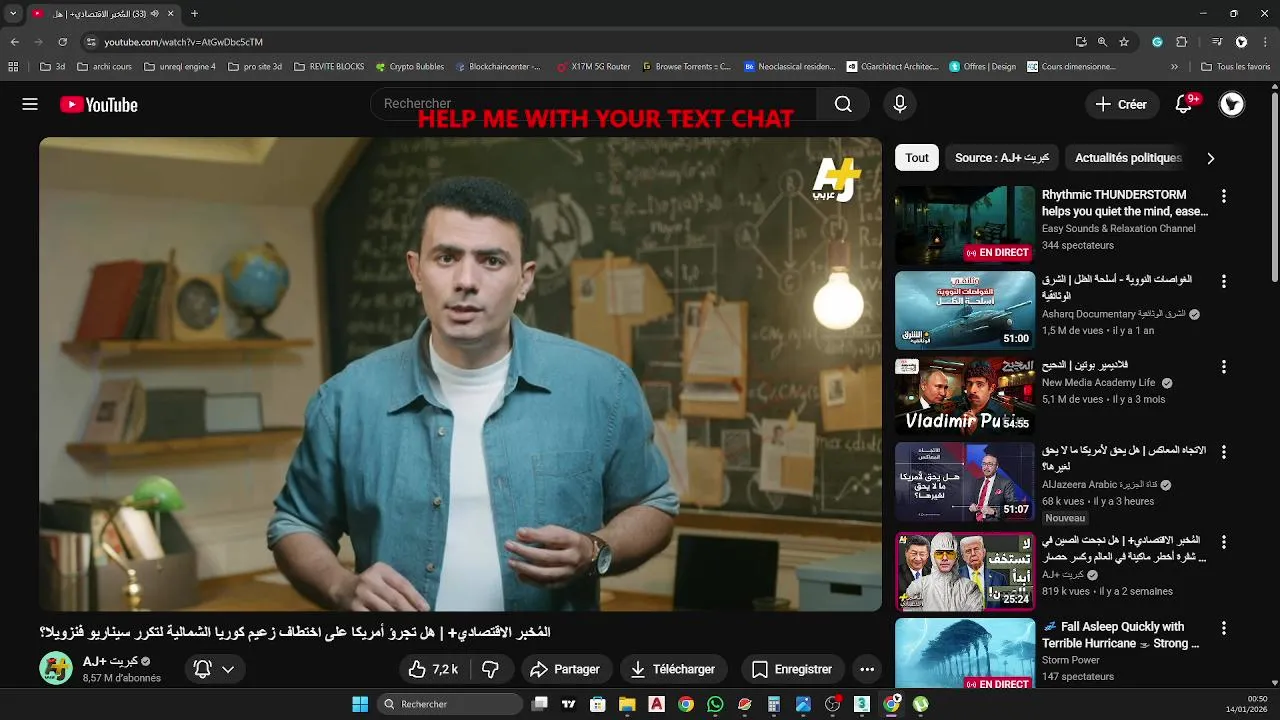This screenshot has height=720, width=1280.
Task: Open the Chrome apps grid in bookmarks bar
Action: 13,67
